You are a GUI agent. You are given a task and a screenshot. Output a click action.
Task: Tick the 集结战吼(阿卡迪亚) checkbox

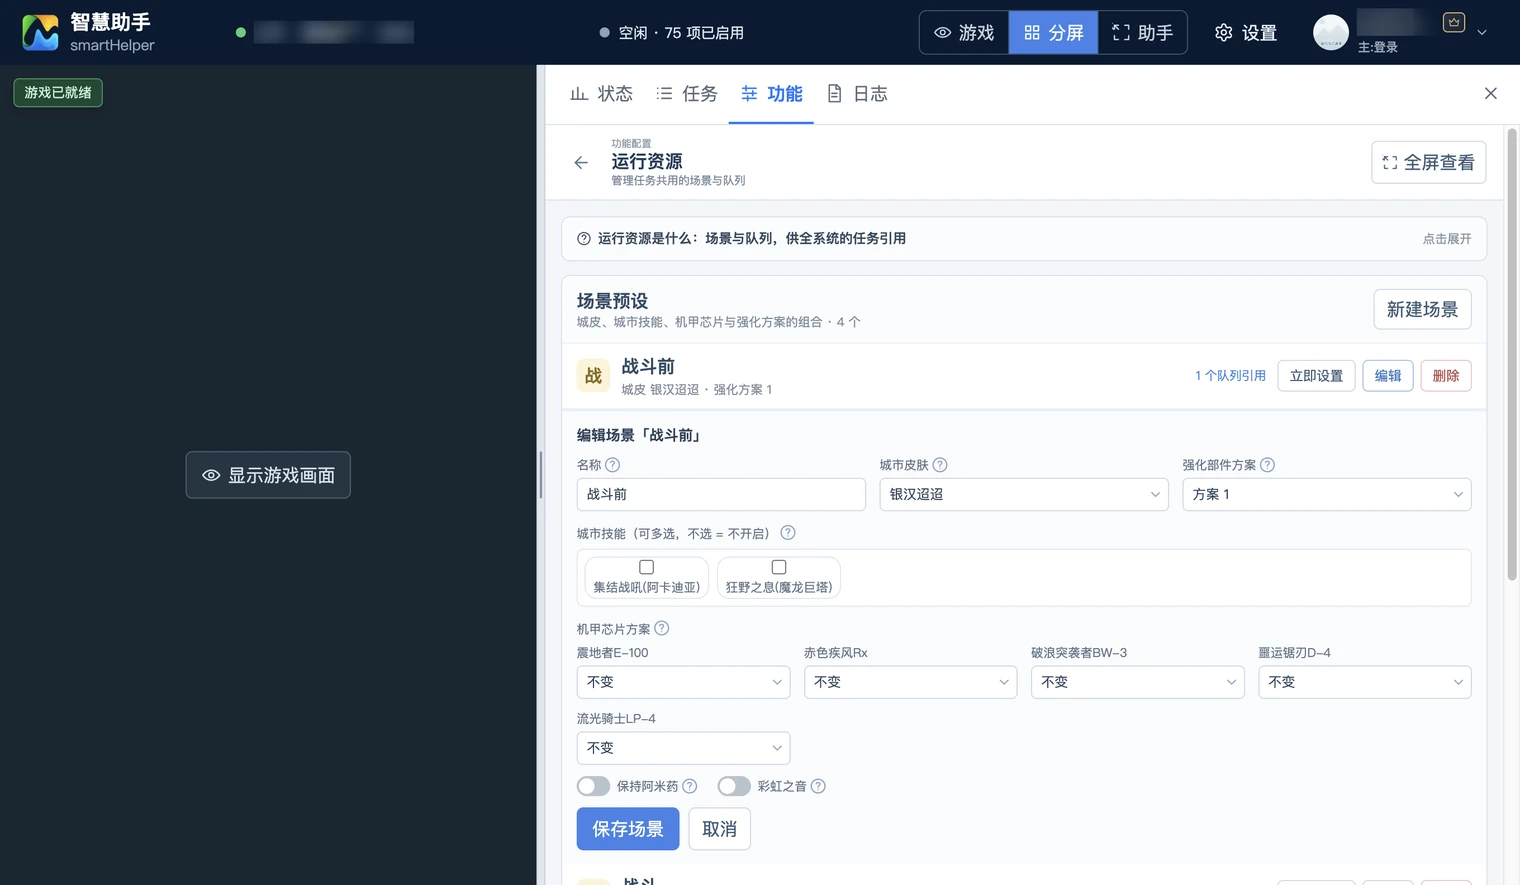click(647, 567)
